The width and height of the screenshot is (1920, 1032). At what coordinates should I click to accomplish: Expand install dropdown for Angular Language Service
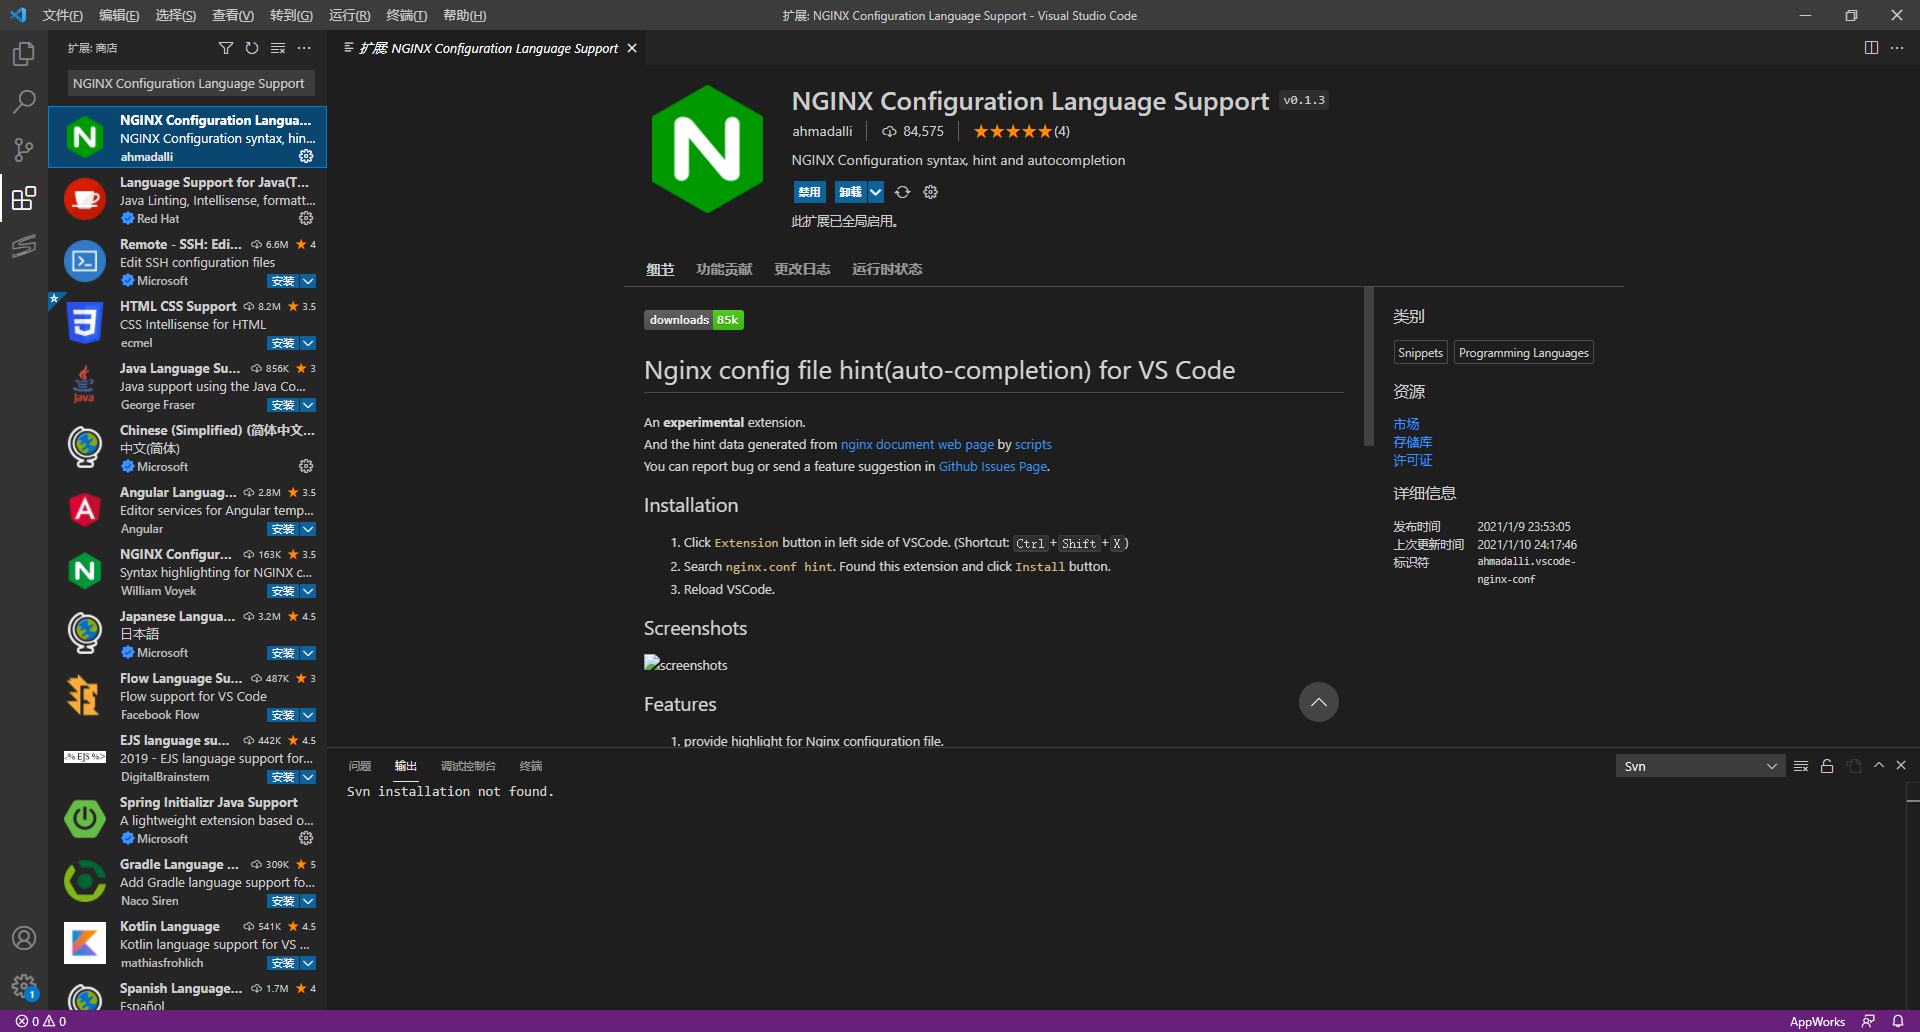coord(308,529)
